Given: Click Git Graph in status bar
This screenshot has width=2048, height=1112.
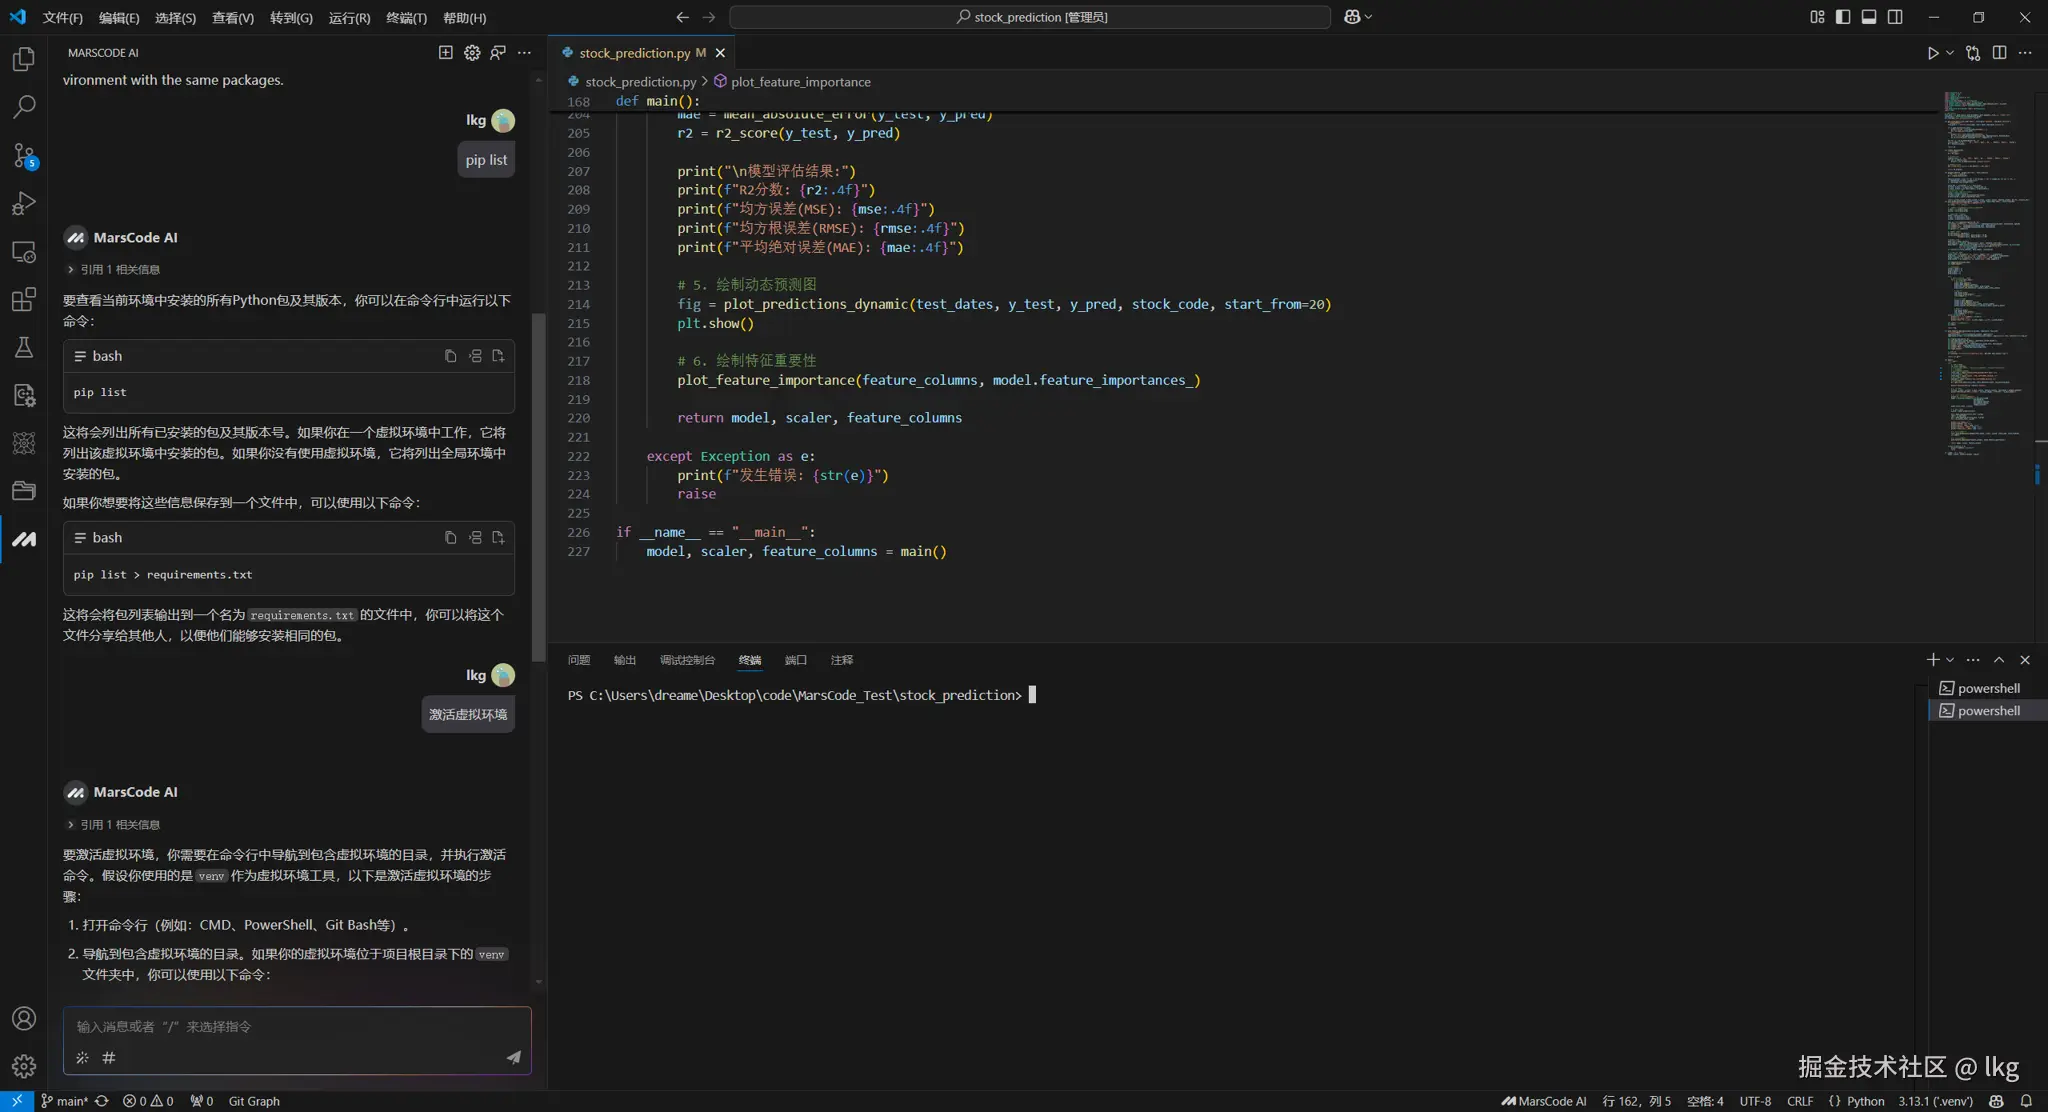Looking at the screenshot, I should [254, 1101].
